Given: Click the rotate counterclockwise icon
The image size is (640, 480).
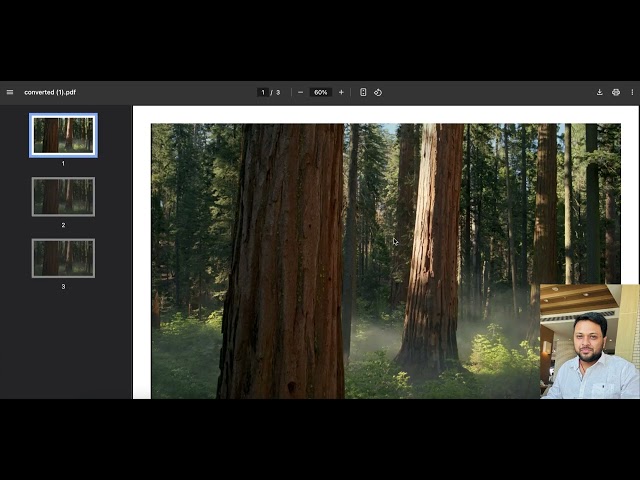Looking at the screenshot, I should tap(378, 92).
